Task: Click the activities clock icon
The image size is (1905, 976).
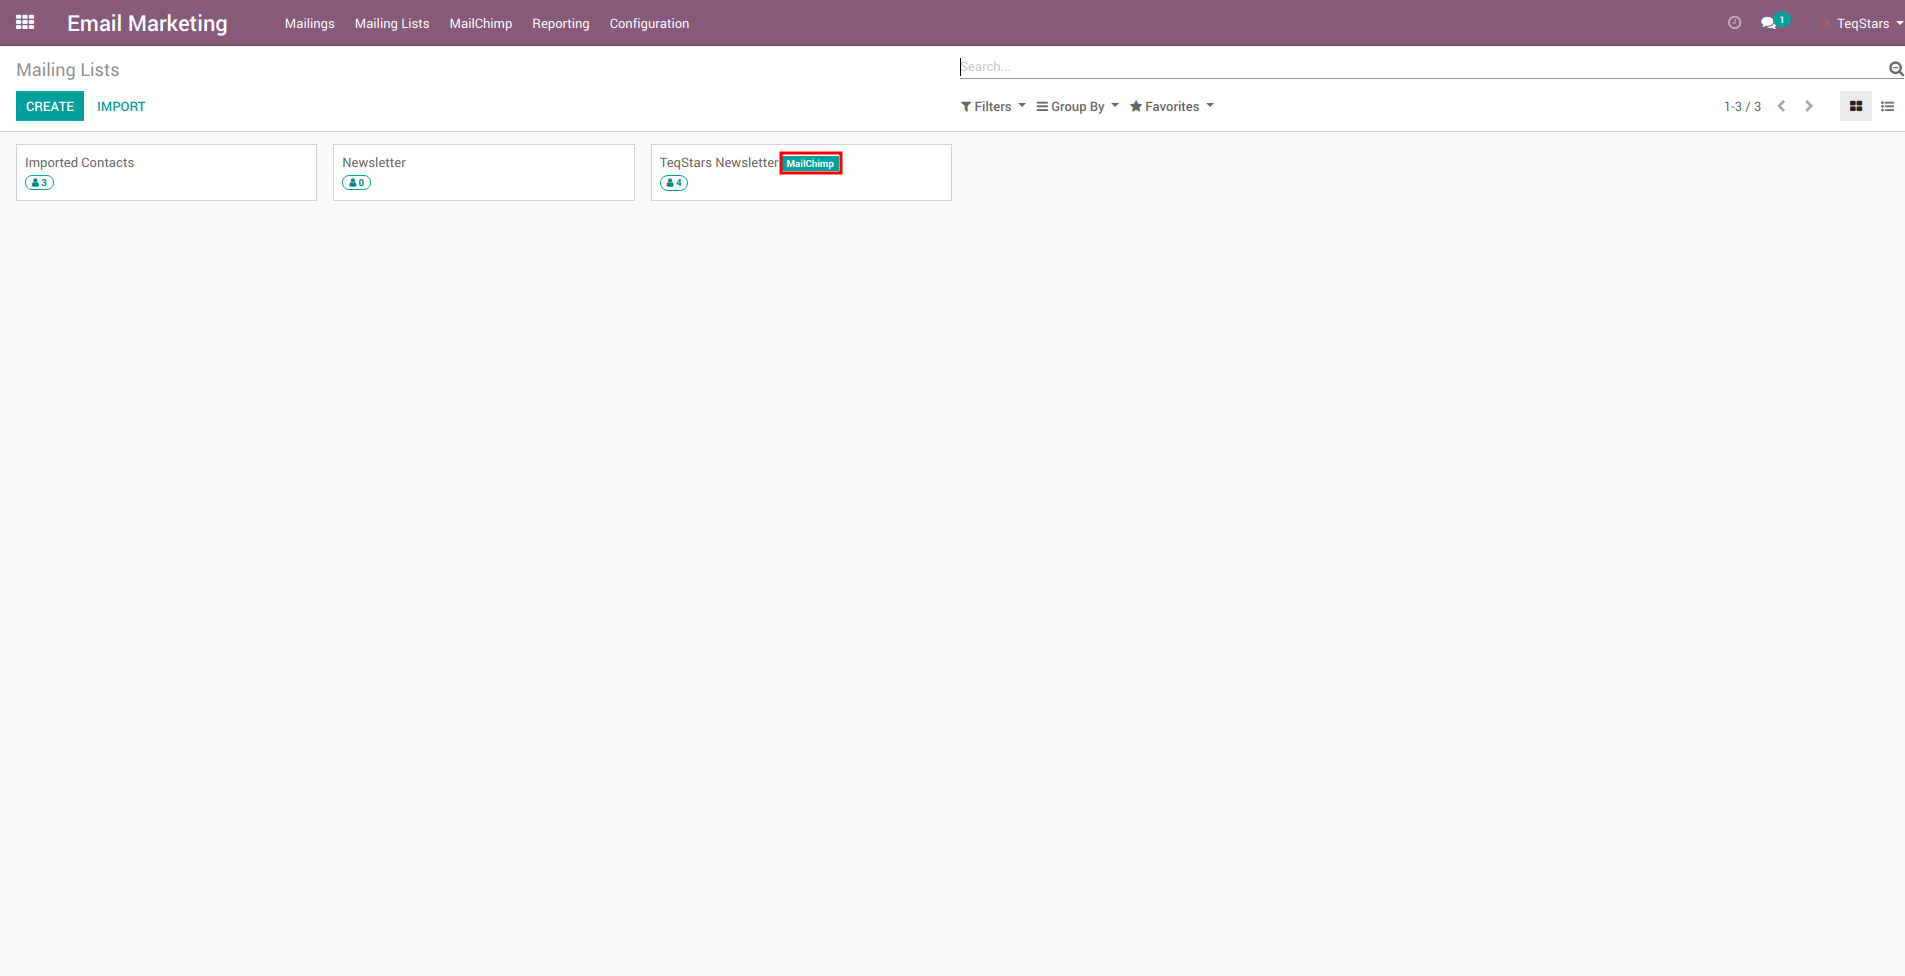Action: click(1734, 23)
